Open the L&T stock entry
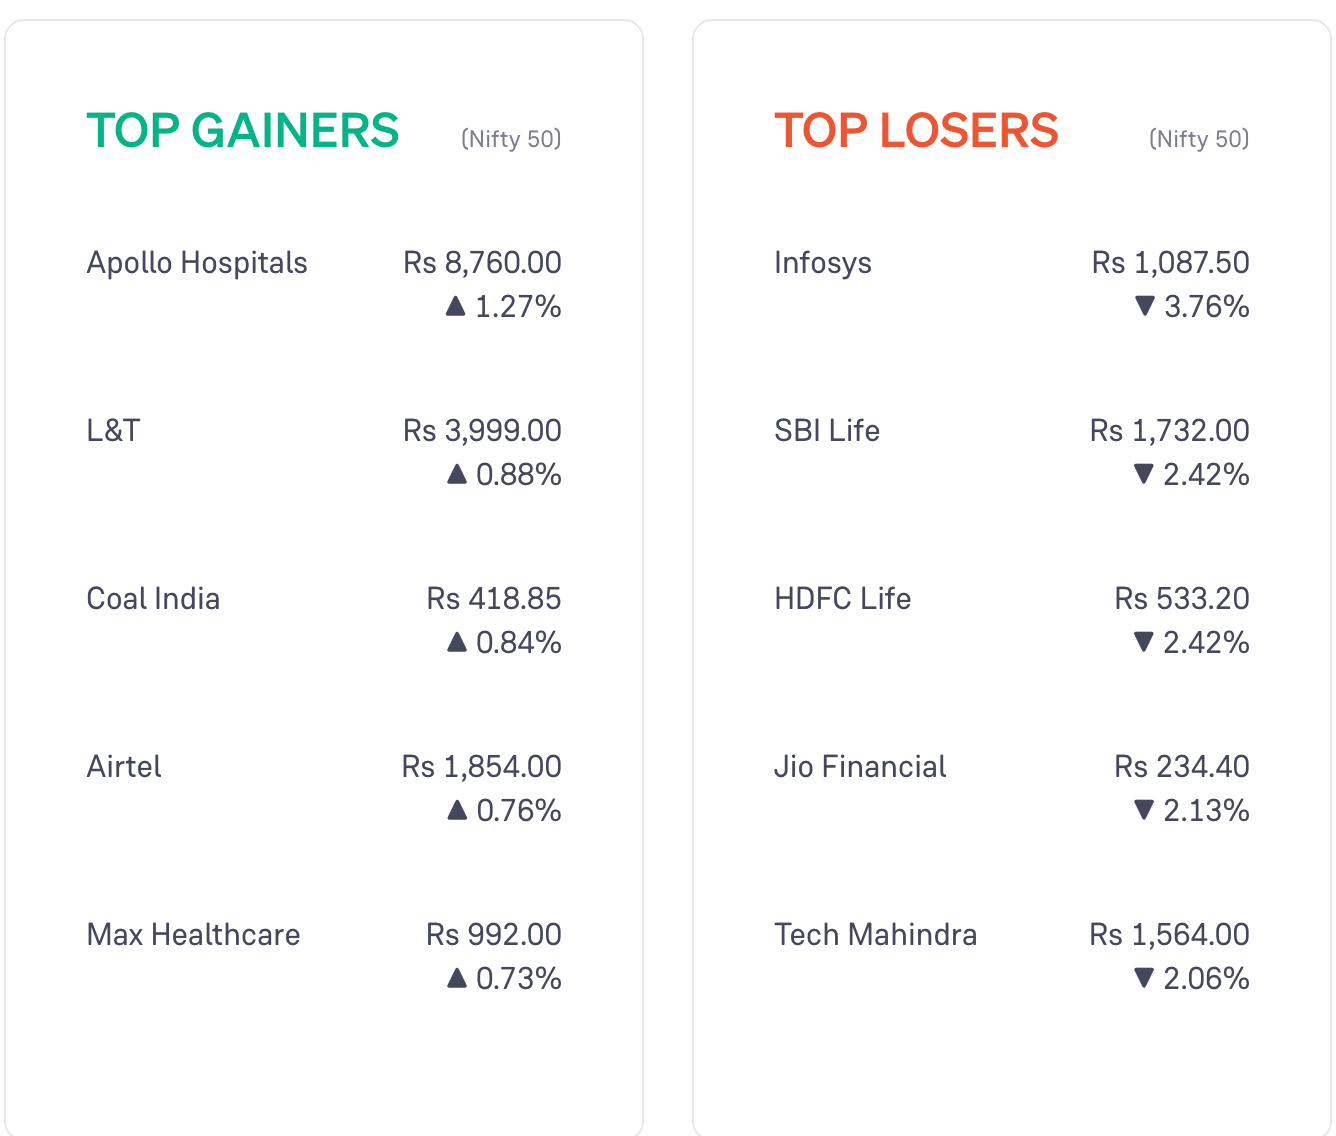The width and height of the screenshot is (1336, 1136). coord(113,431)
